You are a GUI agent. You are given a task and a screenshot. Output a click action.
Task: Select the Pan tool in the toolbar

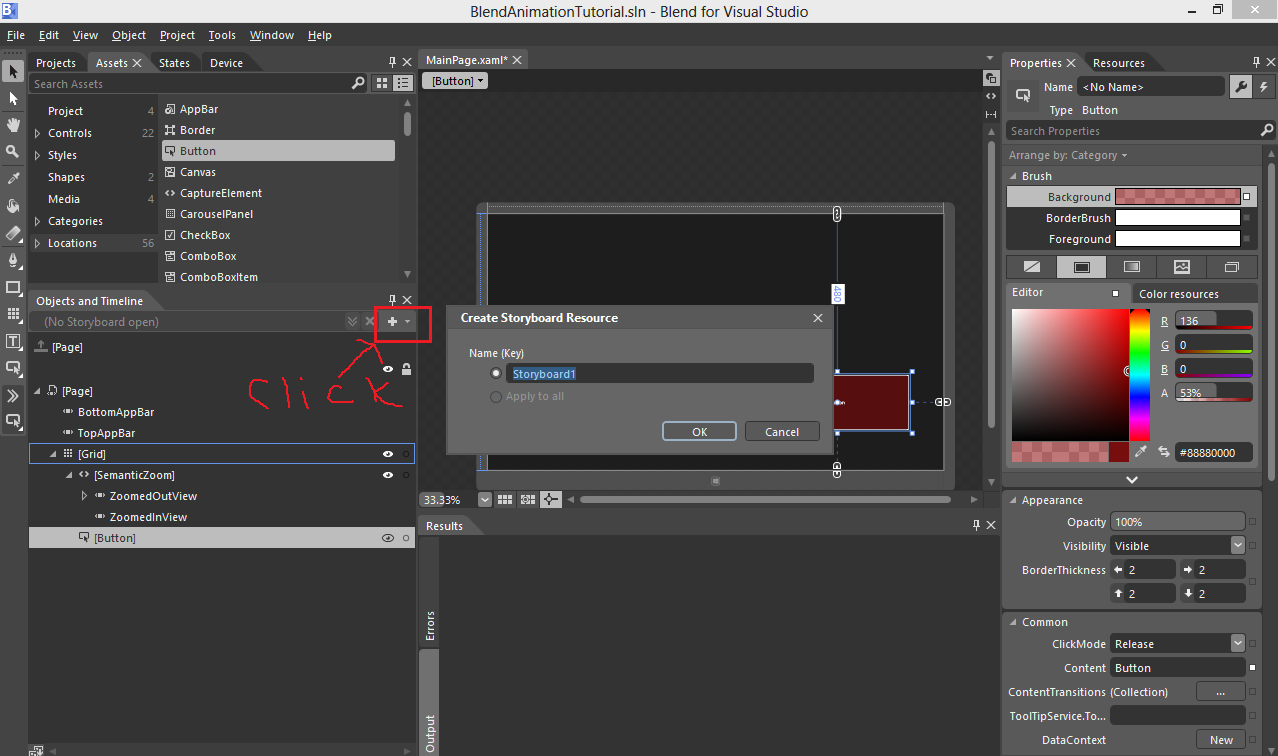point(13,124)
